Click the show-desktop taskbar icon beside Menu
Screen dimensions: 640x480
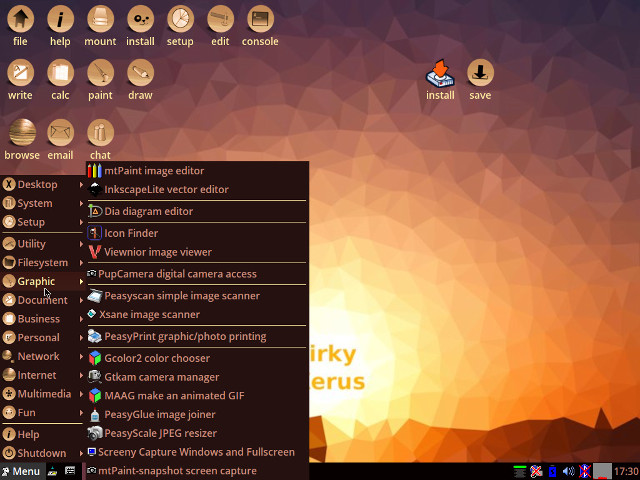pyautogui.click(x=52, y=472)
